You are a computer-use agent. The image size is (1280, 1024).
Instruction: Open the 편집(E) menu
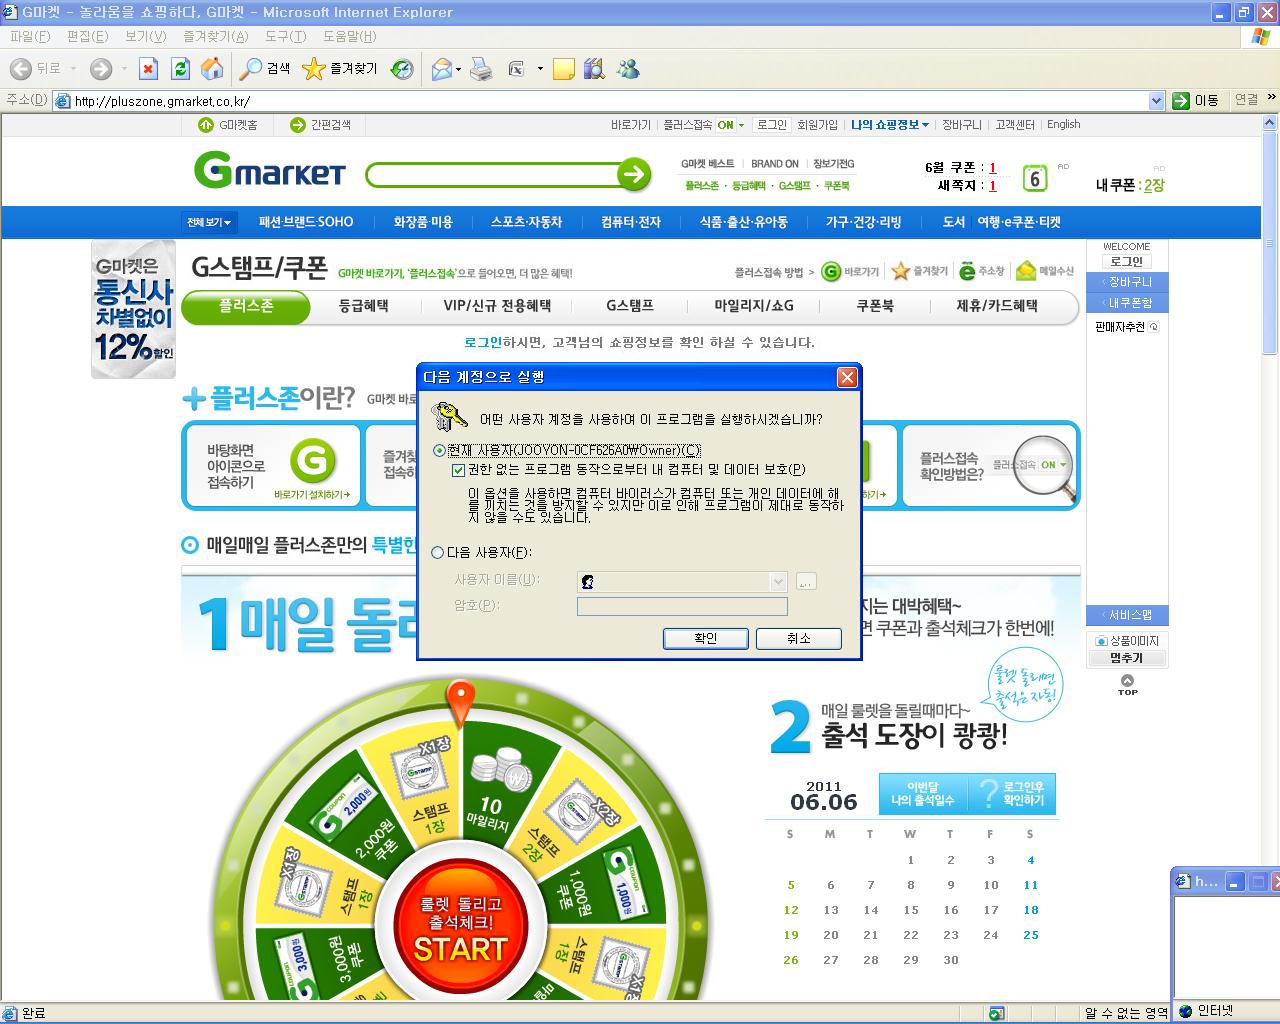87,36
